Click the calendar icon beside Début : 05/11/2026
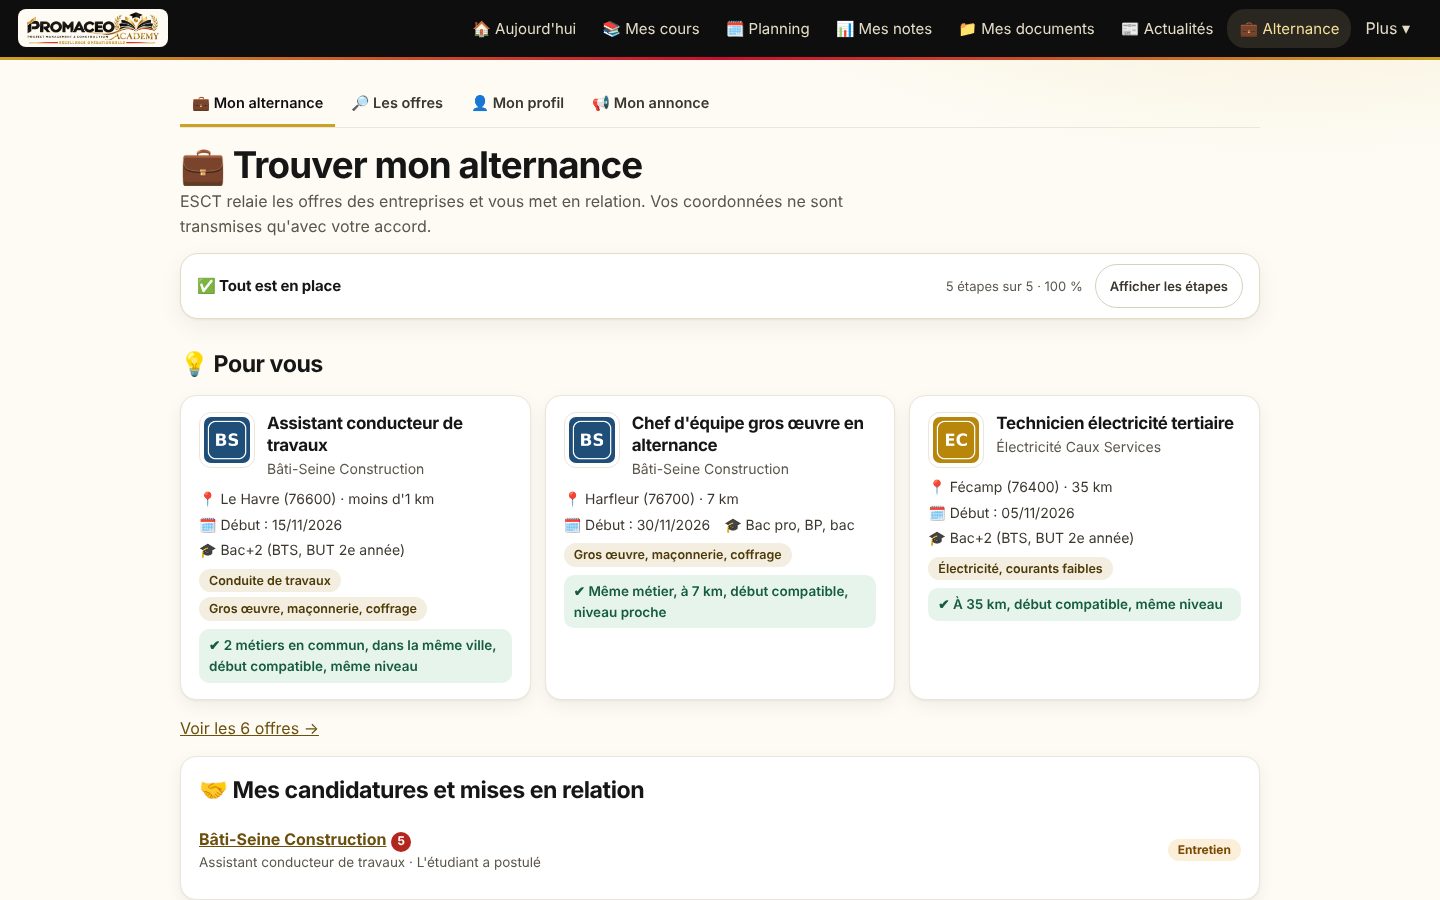 click(x=937, y=513)
